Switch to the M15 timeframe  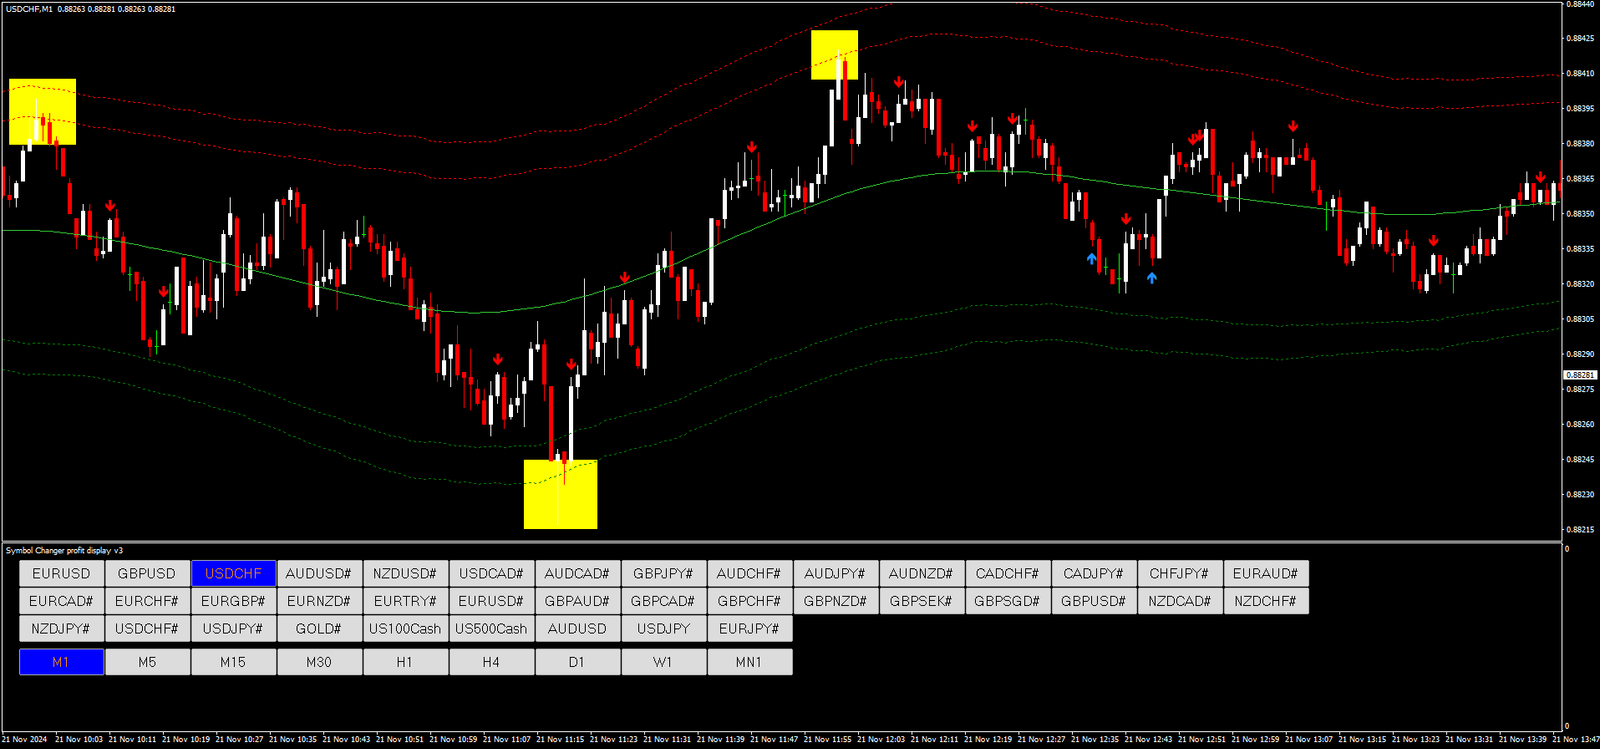point(233,662)
